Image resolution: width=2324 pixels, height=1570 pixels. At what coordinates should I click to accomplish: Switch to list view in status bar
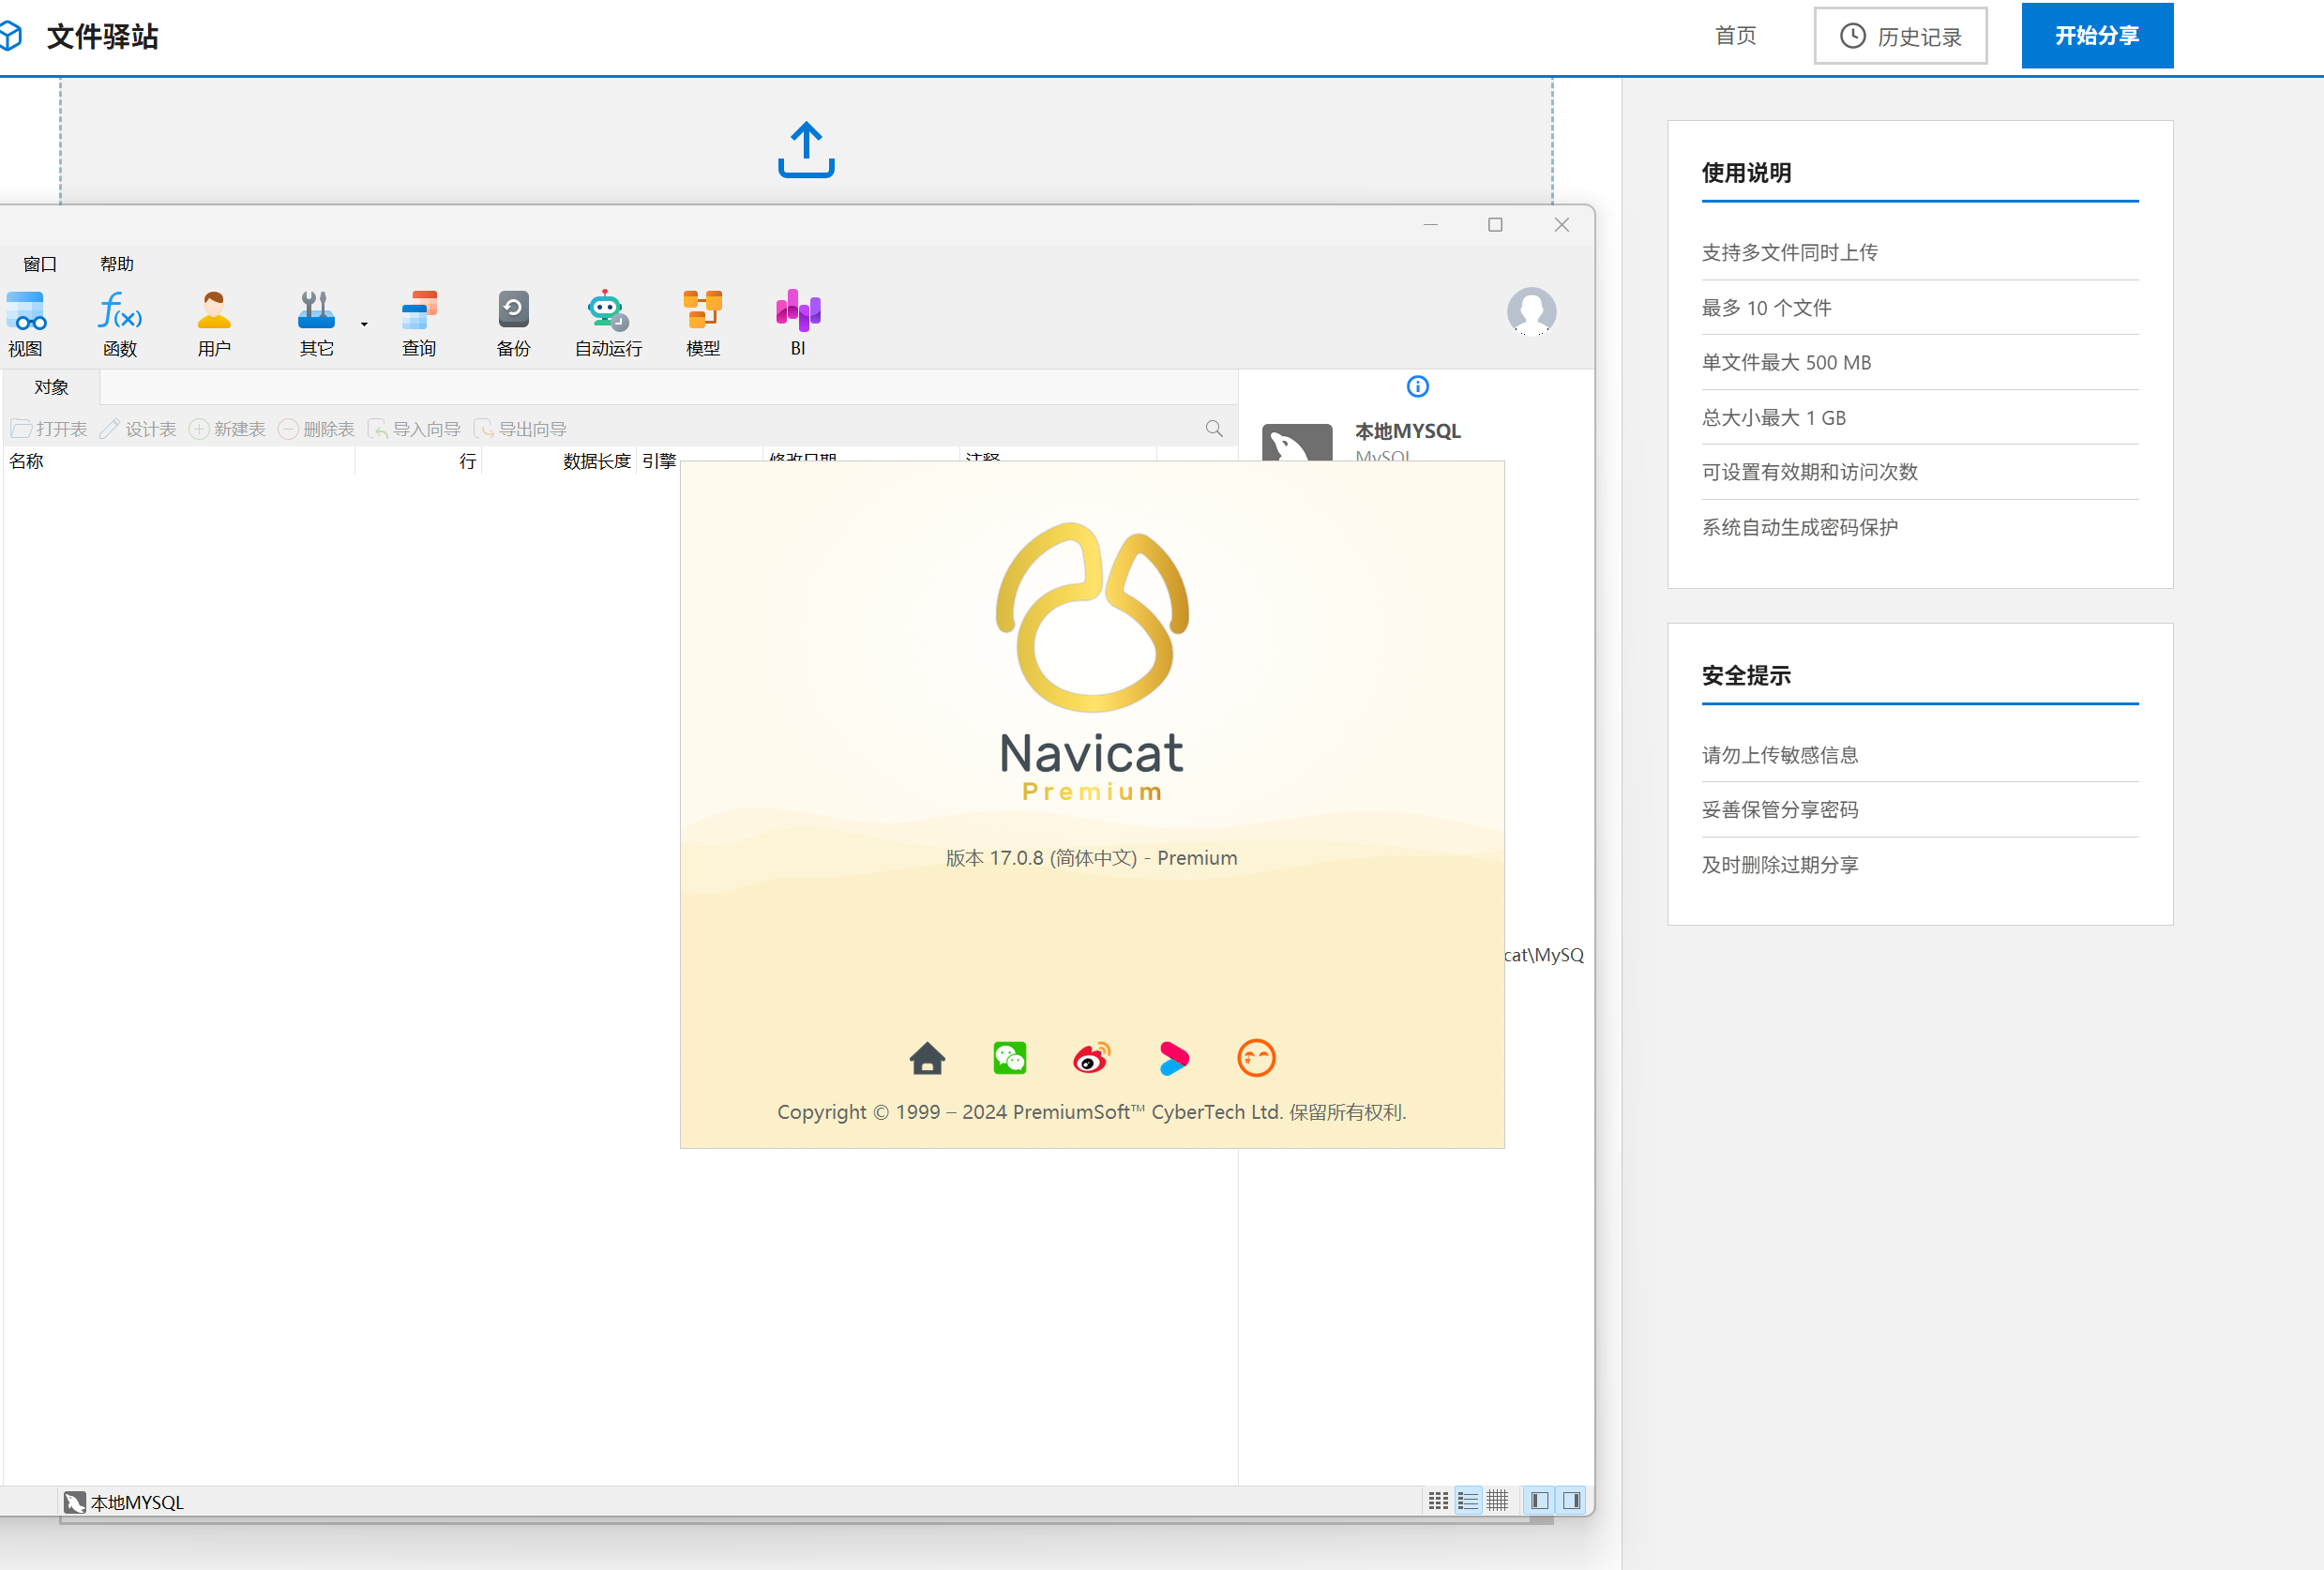(x=1467, y=1501)
